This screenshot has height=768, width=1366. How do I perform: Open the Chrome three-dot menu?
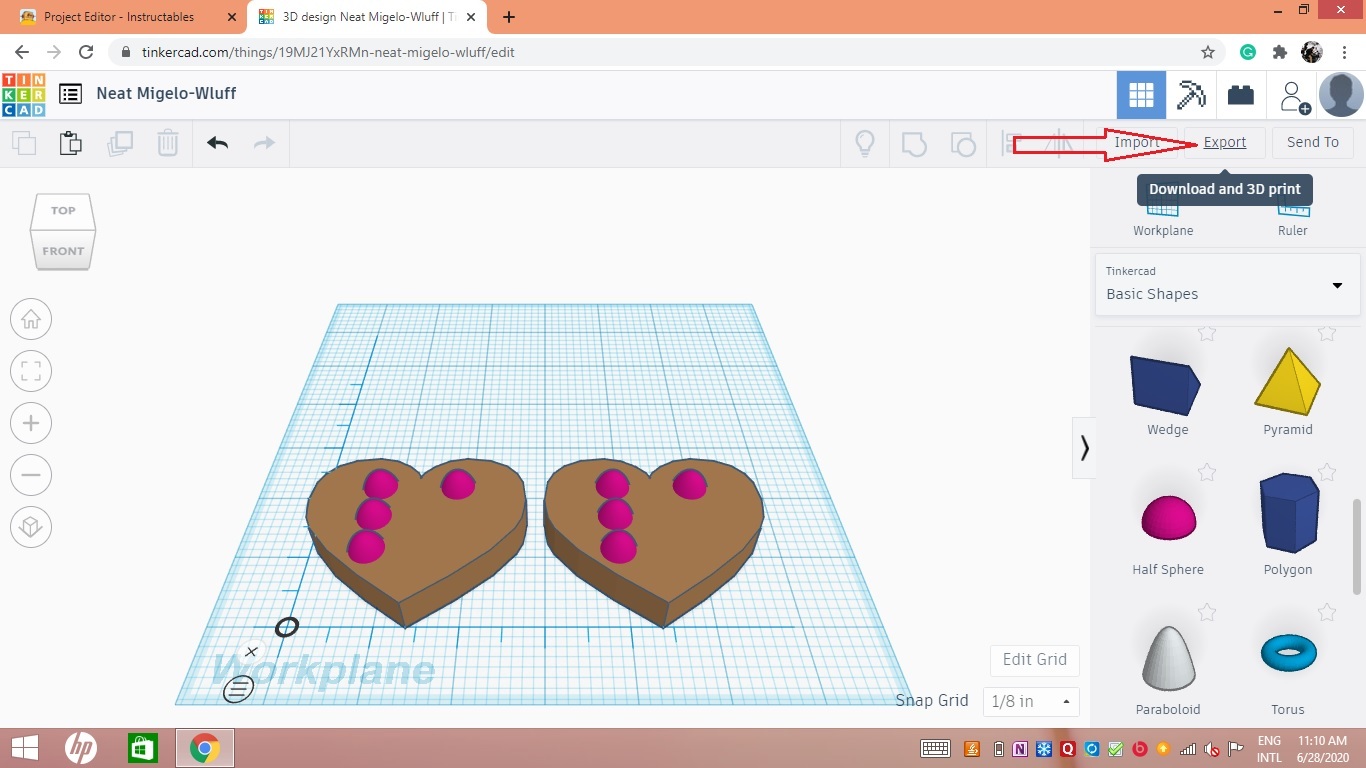pos(1345,52)
